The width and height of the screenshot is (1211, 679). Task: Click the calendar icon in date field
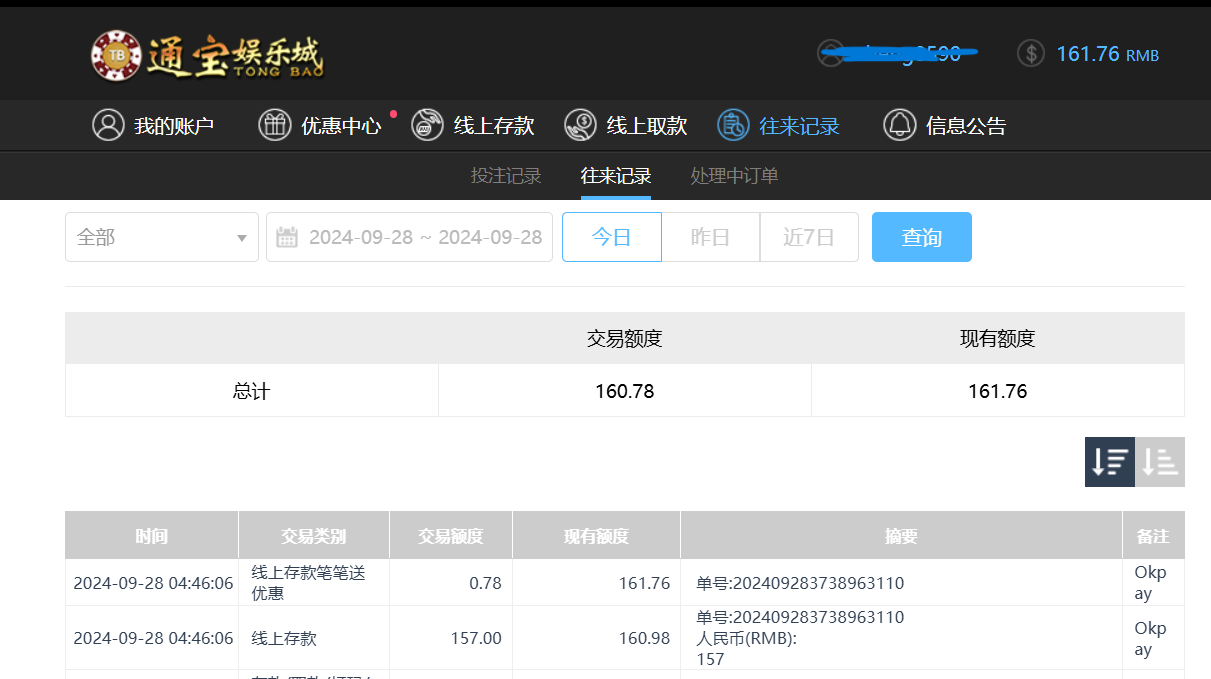pyautogui.click(x=287, y=237)
